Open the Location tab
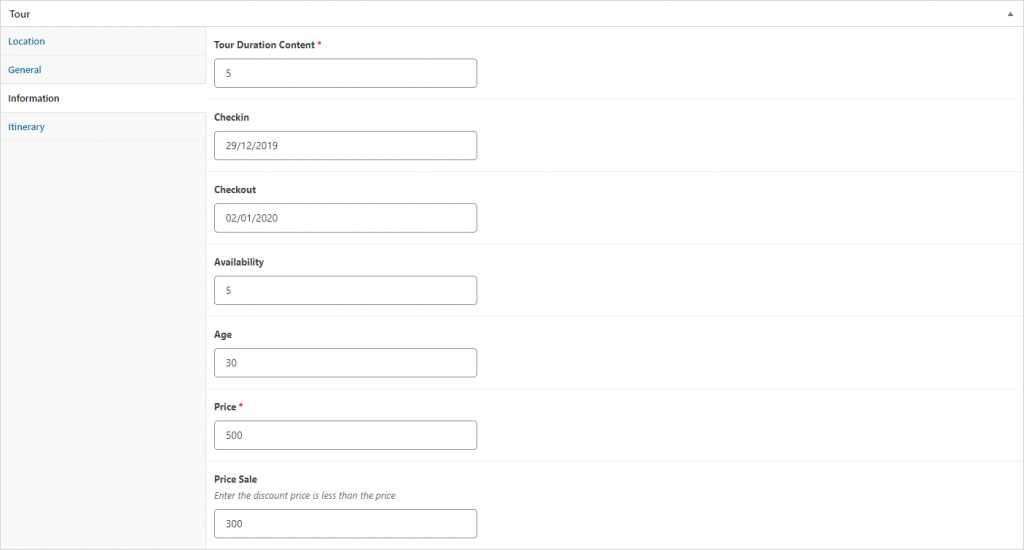The image size is (1024, 550). point(26,41)
